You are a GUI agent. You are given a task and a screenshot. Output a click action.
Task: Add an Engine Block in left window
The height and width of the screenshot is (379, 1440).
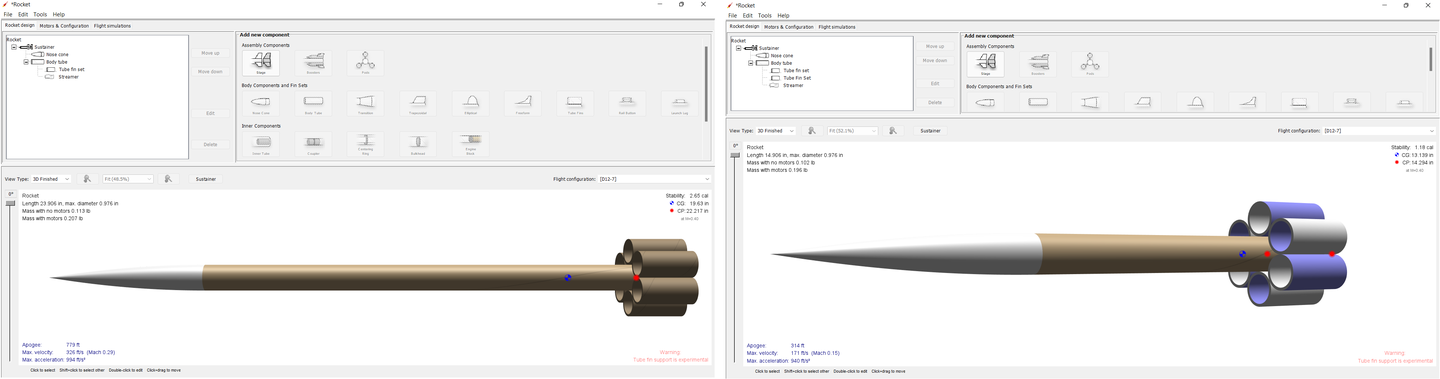pos(471,144)
